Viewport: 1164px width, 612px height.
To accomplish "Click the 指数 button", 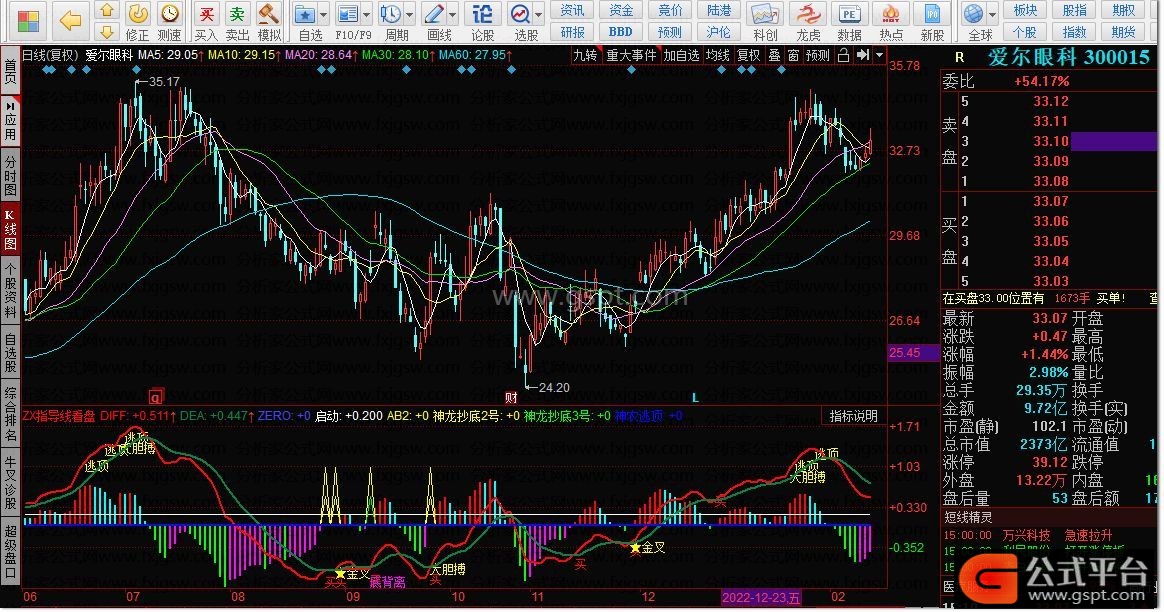I will pyautogui.click(x=1074, y=32).
